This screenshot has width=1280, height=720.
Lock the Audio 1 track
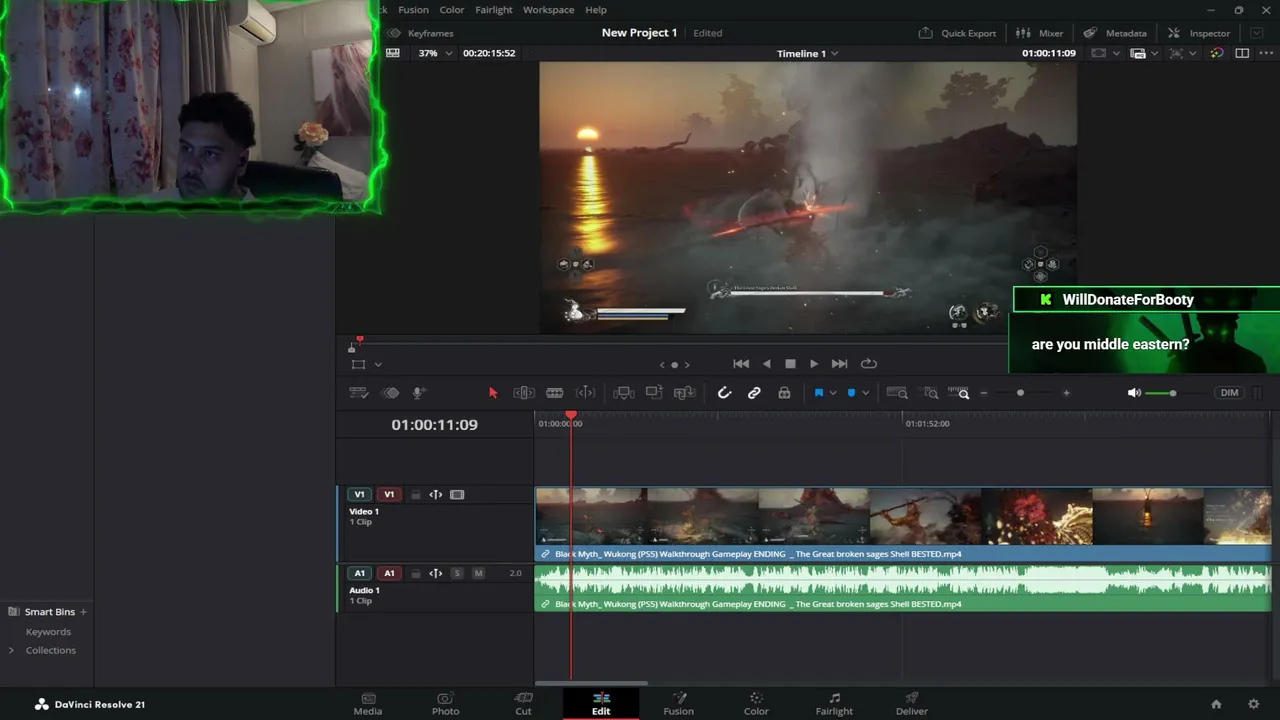point(416,573)
